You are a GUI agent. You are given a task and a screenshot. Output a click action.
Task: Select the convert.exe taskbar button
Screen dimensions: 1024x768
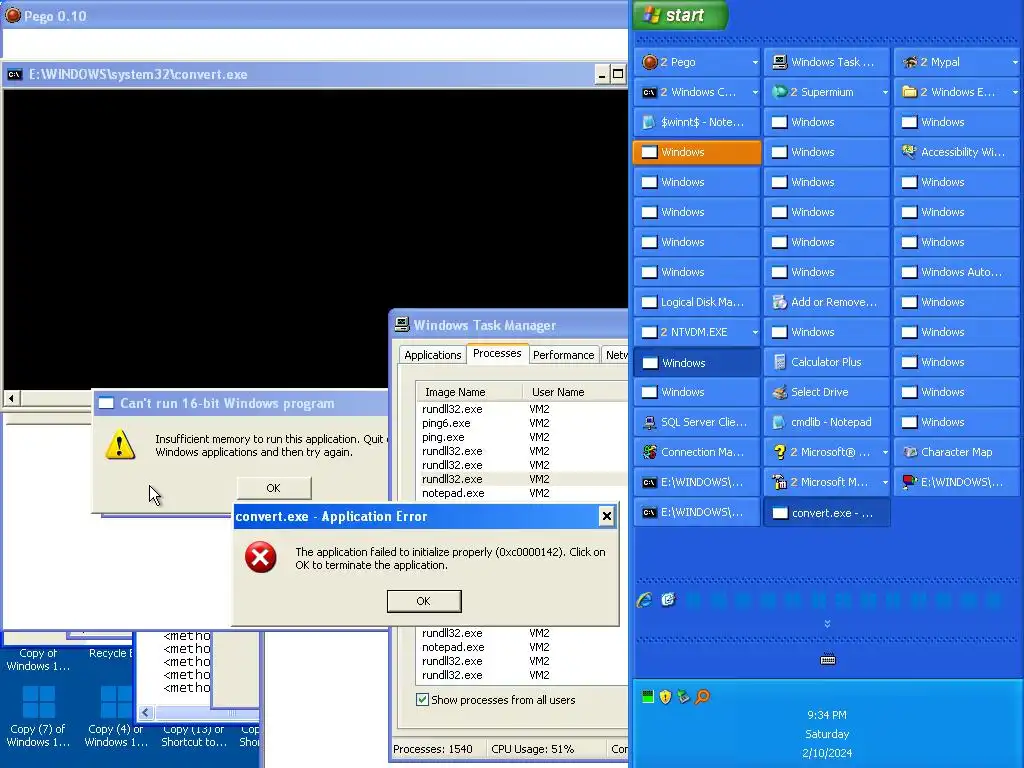point(826,513)
